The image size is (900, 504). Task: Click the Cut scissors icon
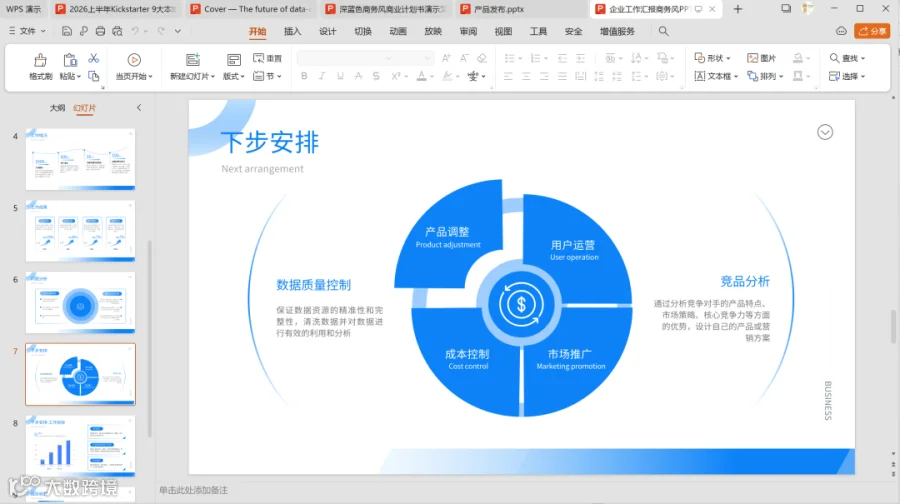(x=94, y=58)
